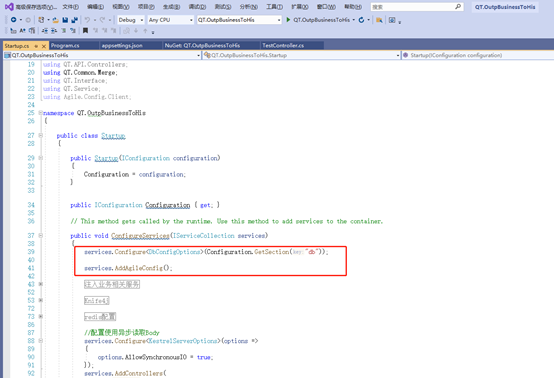The image size is (554, 378).
Task: Open the 项目(P) menu
Action: [x=146, y=7]
